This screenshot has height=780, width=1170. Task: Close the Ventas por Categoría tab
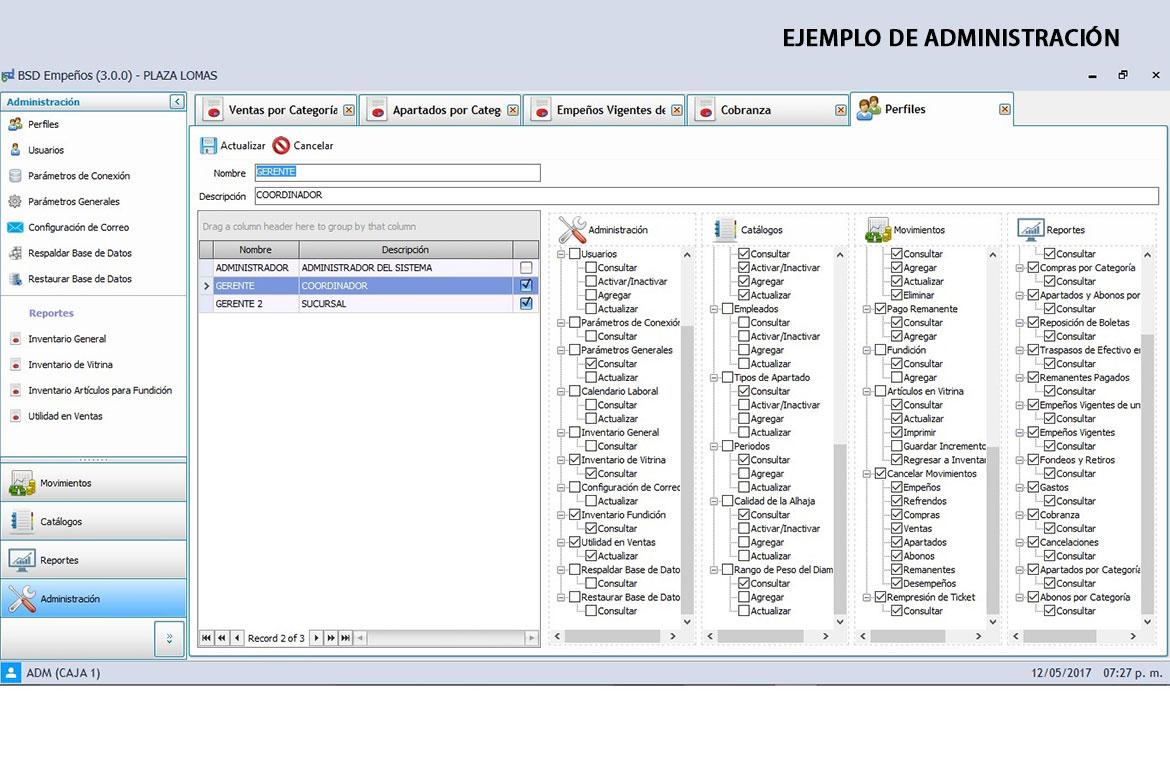(x=348, y=110)
